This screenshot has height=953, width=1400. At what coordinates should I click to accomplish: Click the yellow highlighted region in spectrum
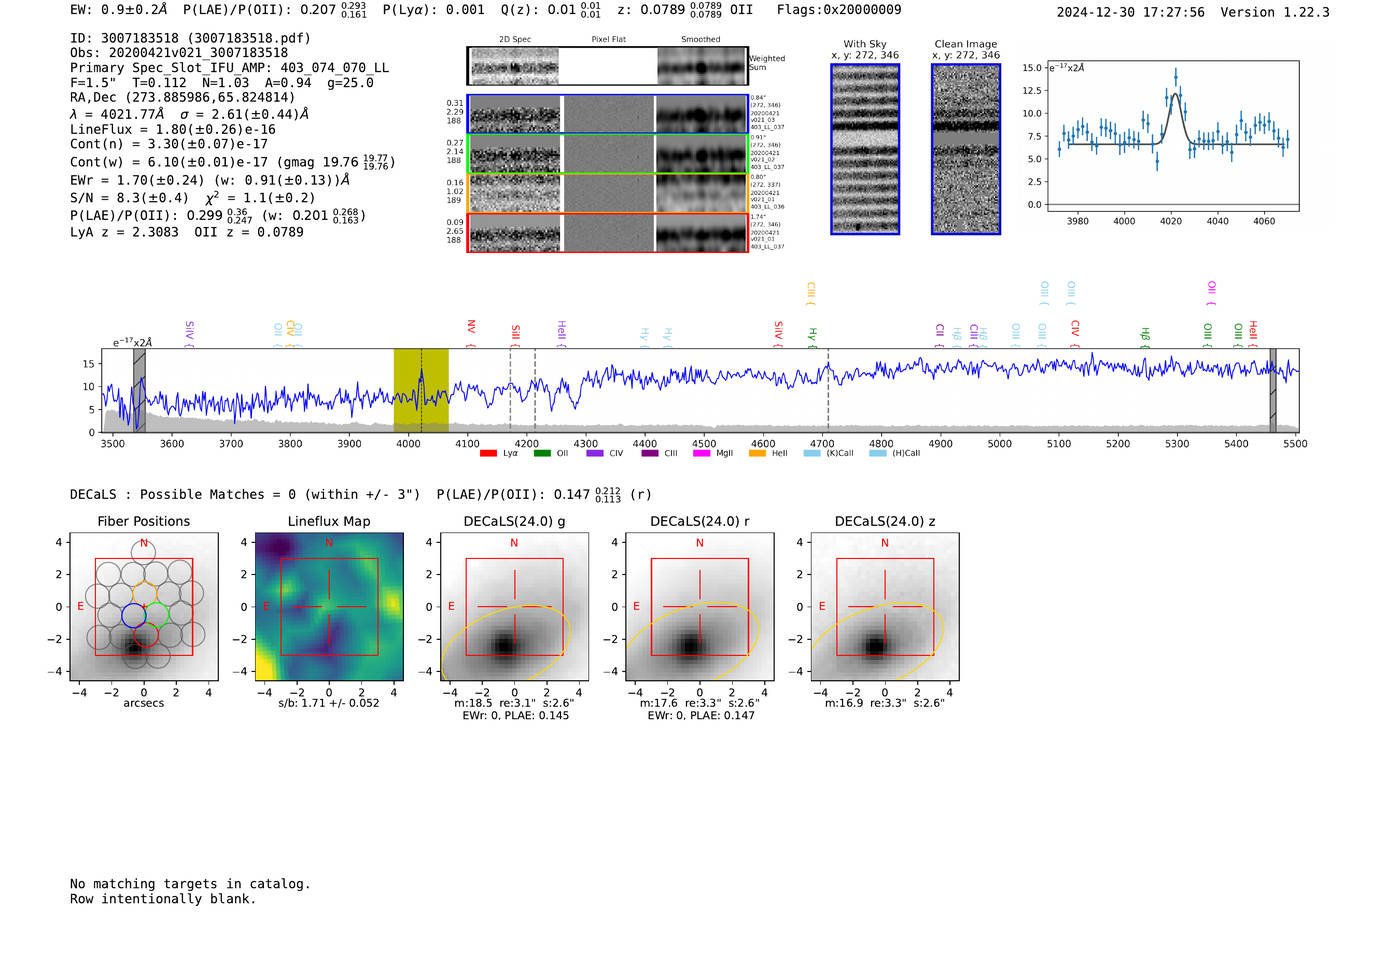[x=421, y=391]
